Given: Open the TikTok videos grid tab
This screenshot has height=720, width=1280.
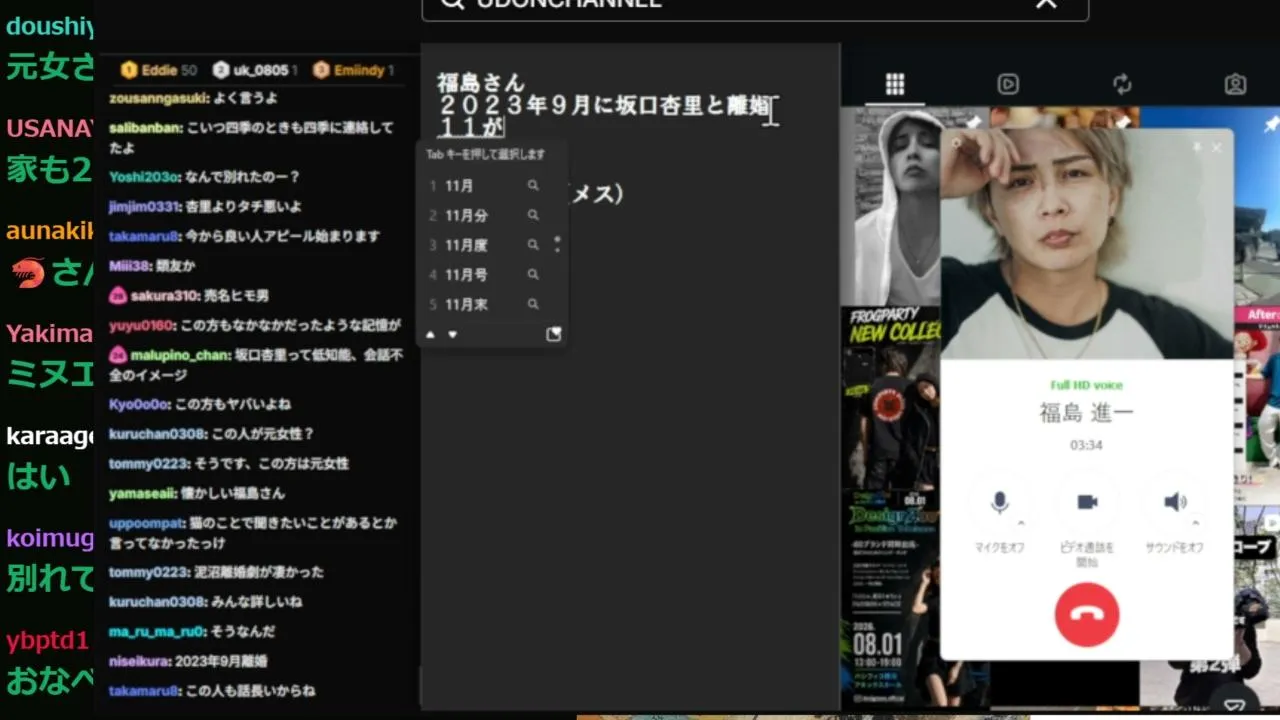Looking at the screenshot, I should pos(895,85).
